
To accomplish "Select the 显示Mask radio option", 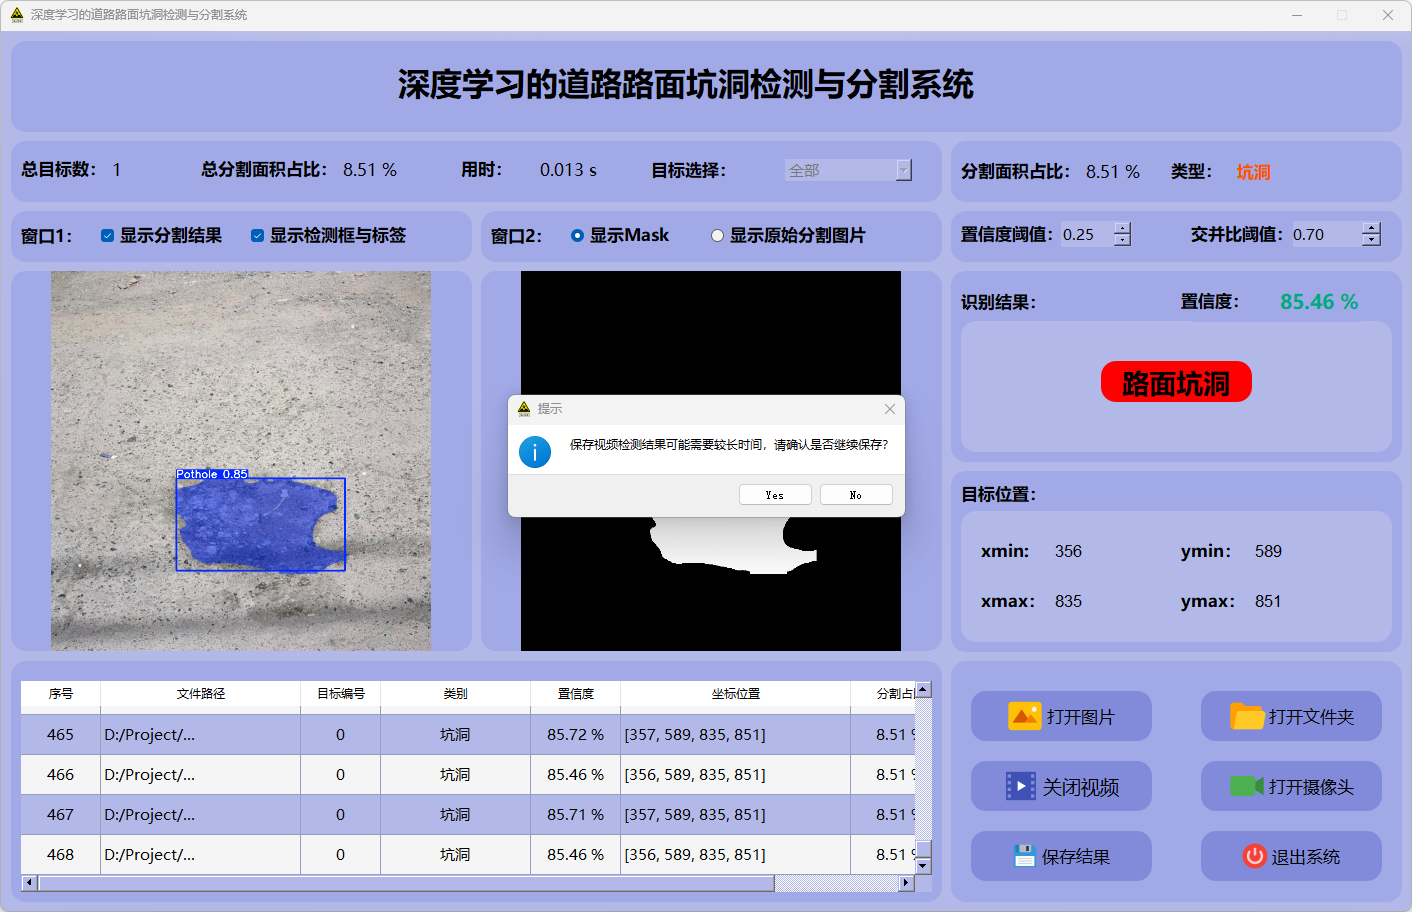I will tap(577, 236).
